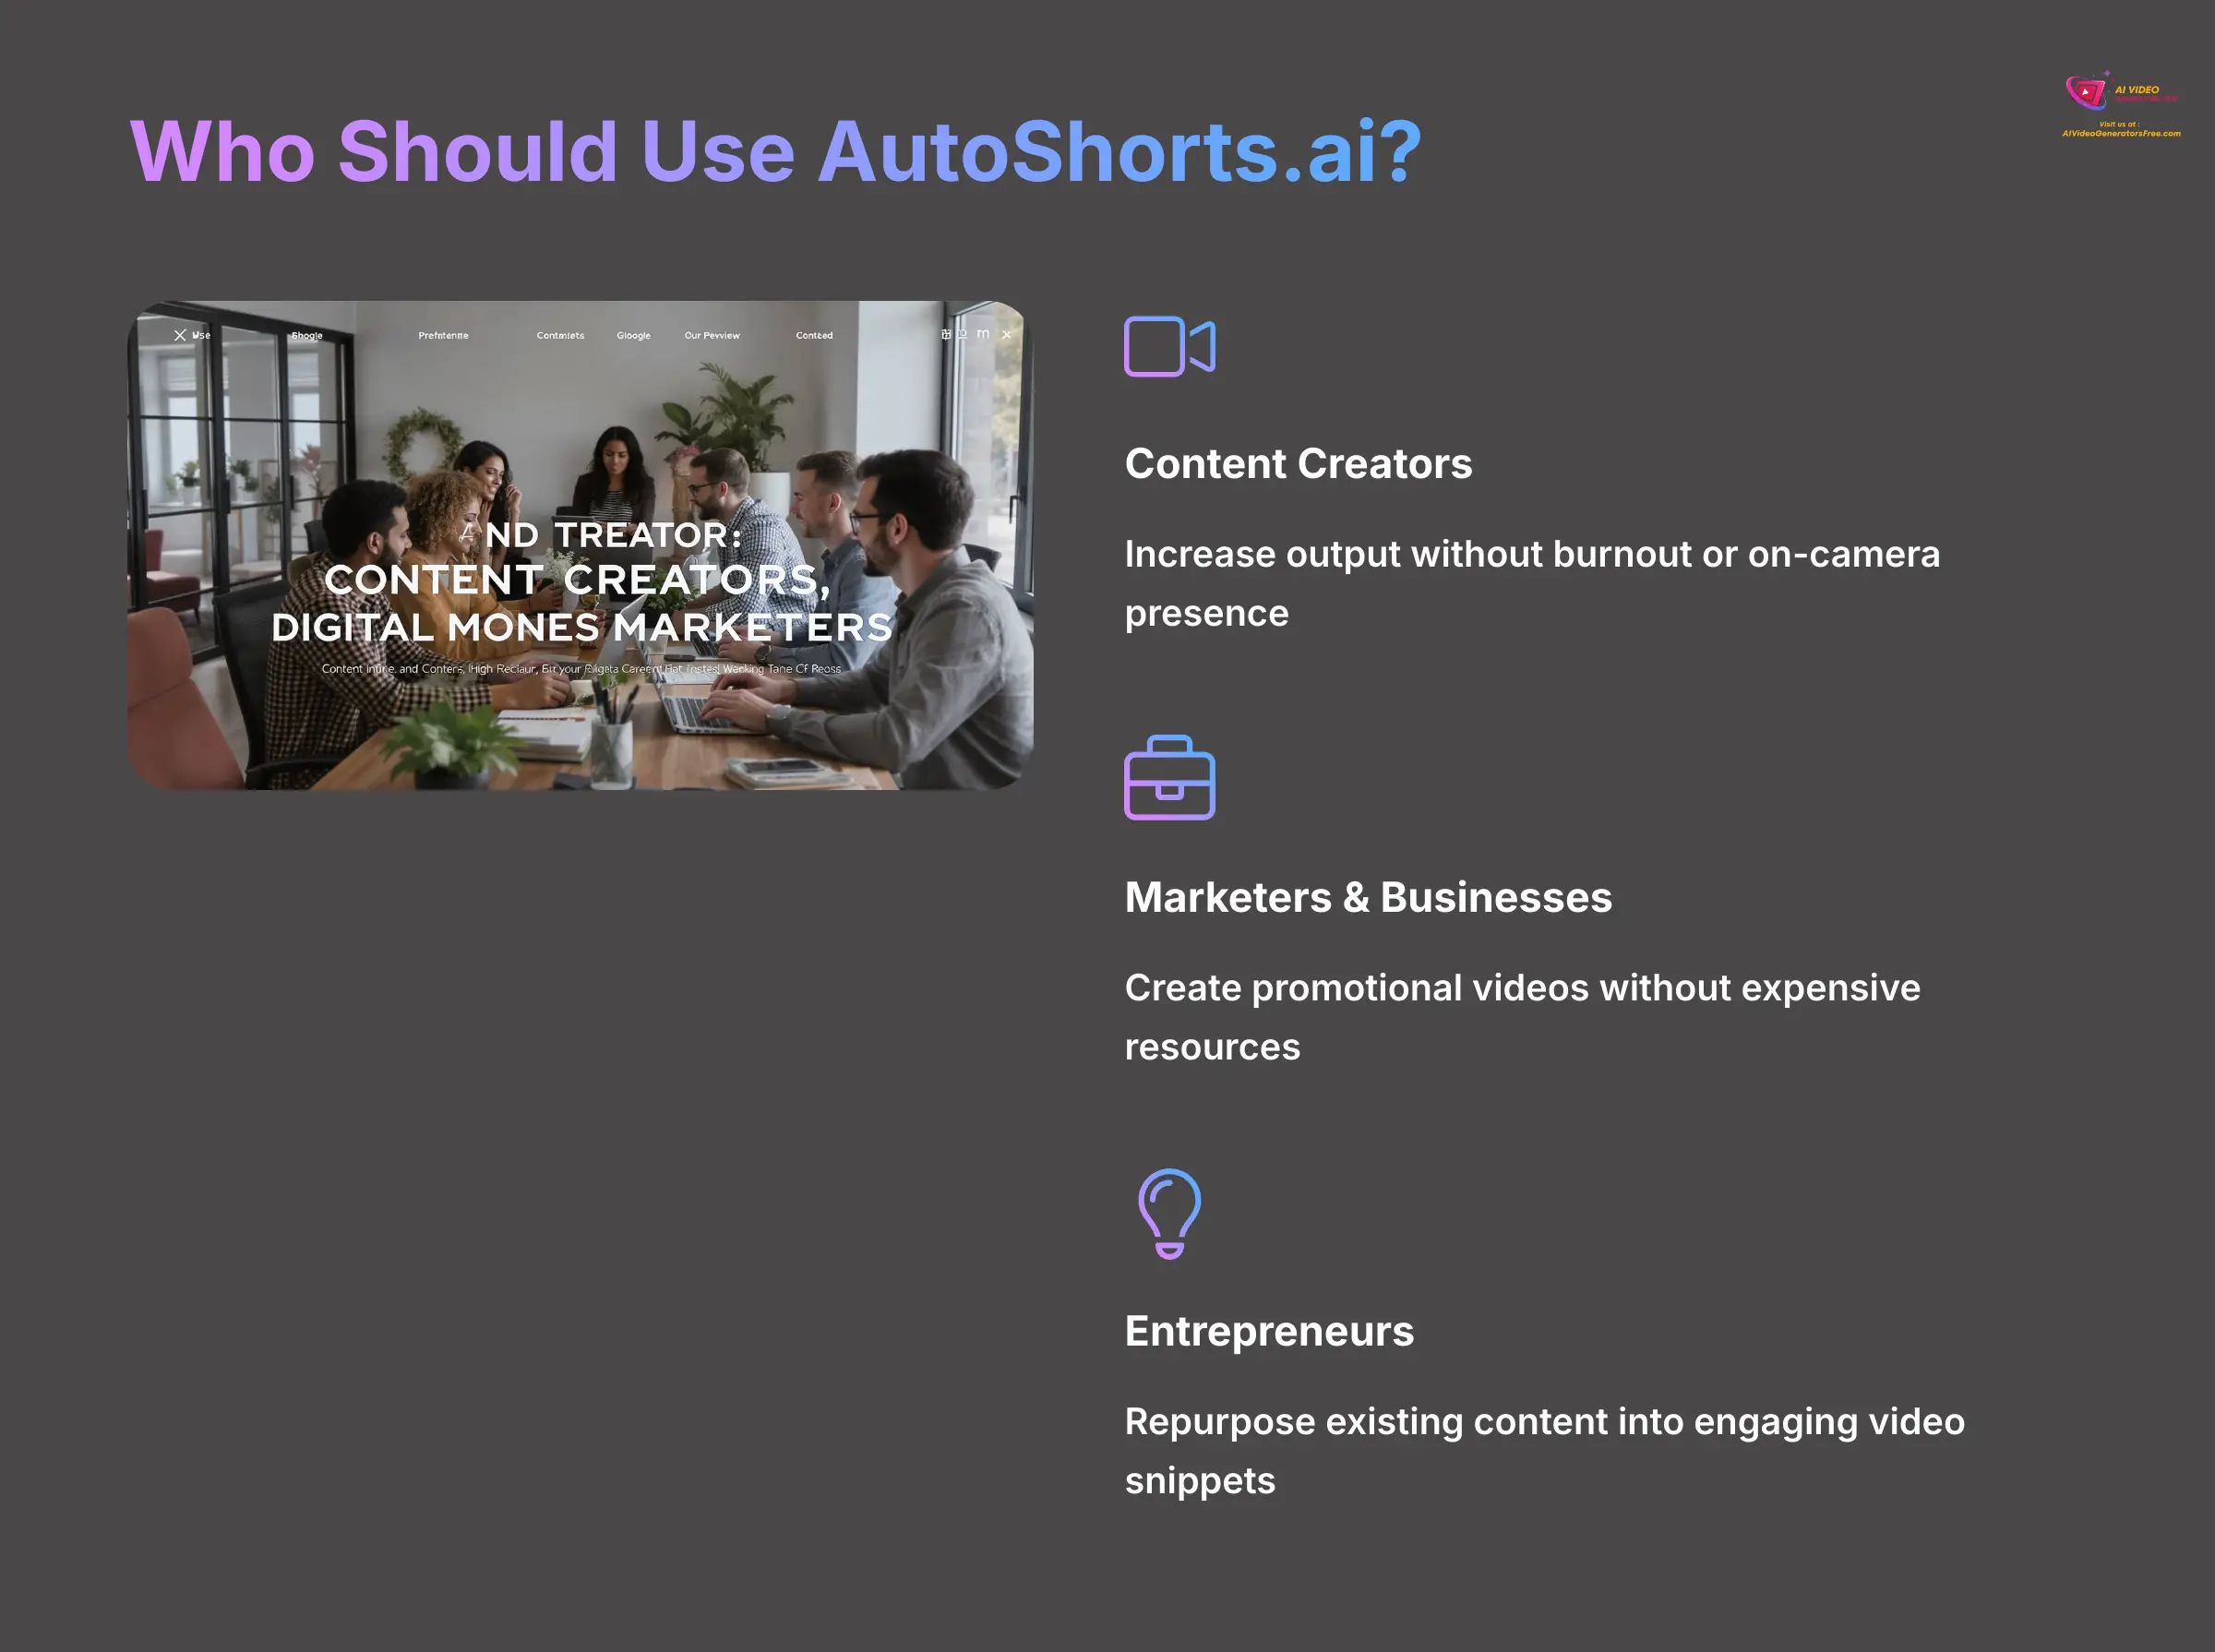Click the 'm' icon in the image nav bar
This screenshot has height=1652, width=2215.
click(x=983, y=334)
